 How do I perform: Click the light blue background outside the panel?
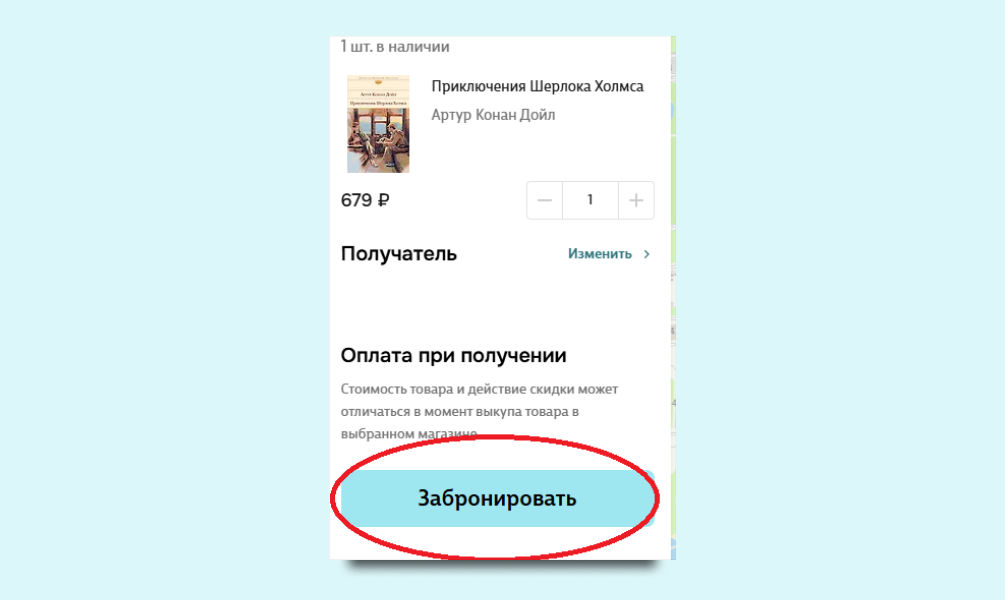point(160,300)
